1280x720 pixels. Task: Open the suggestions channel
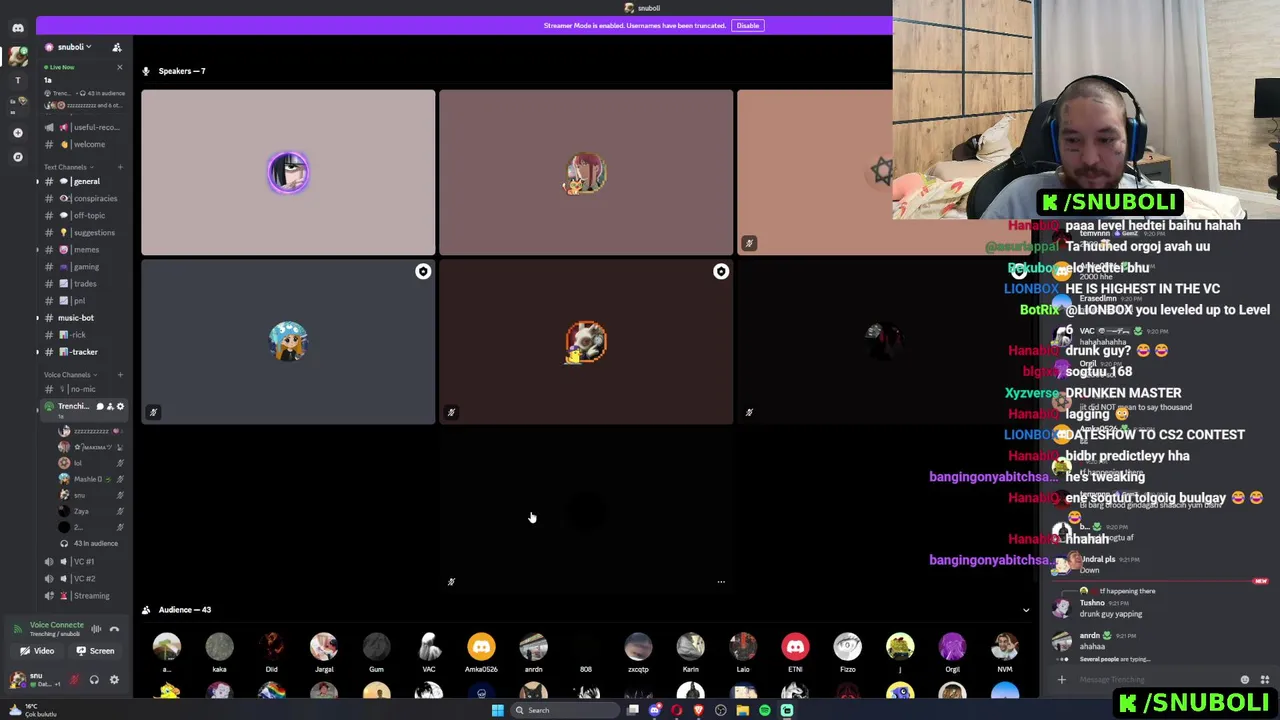click(x=84, y=232)
